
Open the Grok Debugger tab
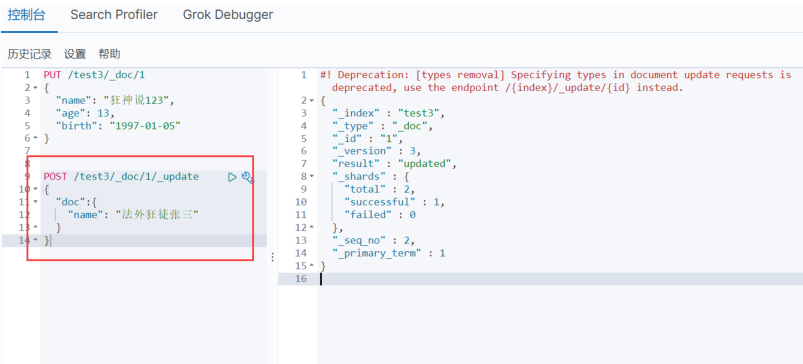point(228,15)
